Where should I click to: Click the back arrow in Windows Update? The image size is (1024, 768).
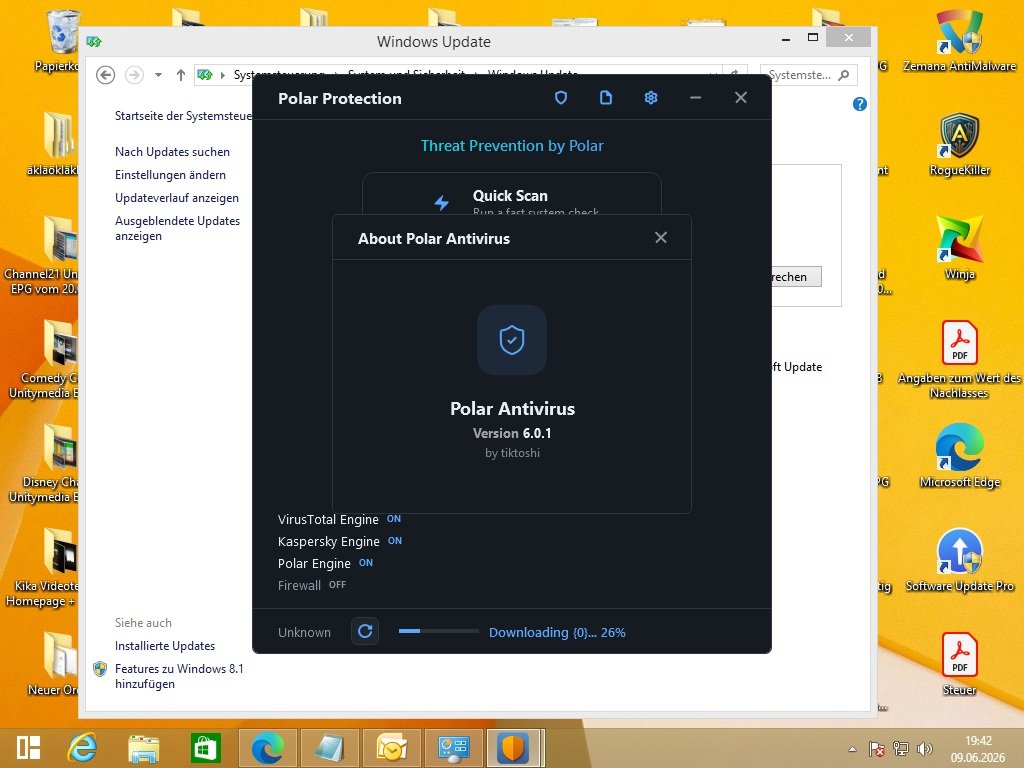105,75
